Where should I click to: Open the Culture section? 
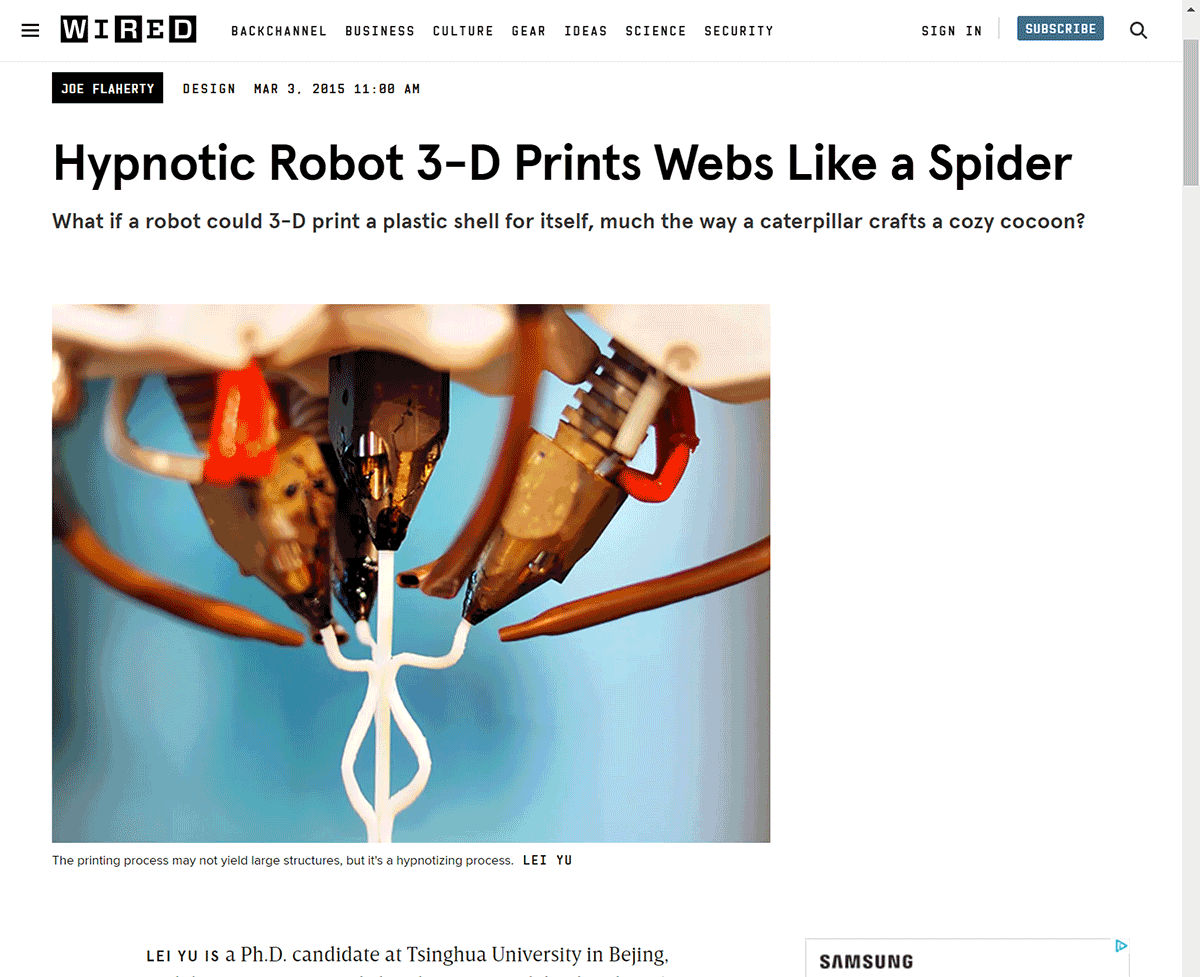[x=463, y=31]
